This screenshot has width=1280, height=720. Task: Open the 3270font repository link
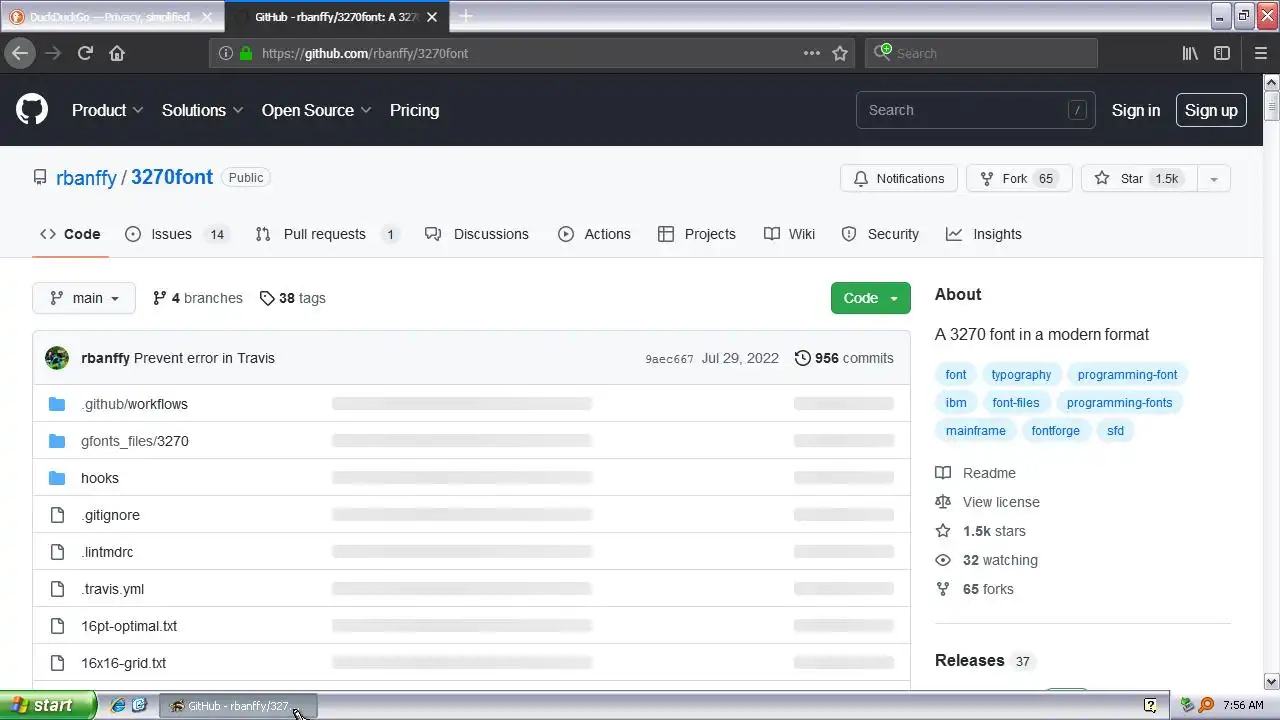[x=172, y=177]
